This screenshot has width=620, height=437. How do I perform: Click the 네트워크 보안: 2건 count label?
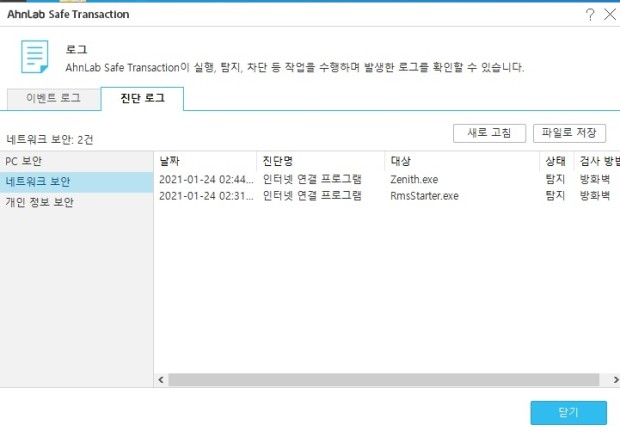point(50,140)
